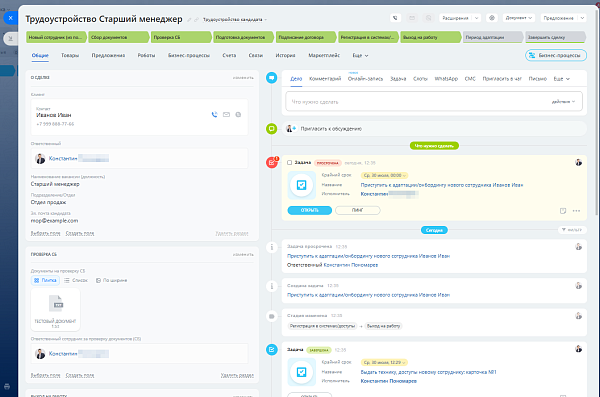Click the overdue task's large checkmark icon
This screenshot has width=600, height=397.
(302, 185)
